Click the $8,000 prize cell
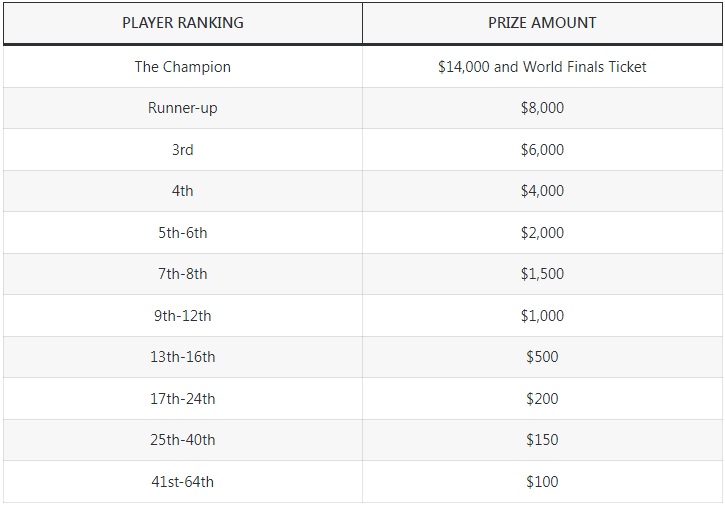725x505 pixels. [542, 108]
